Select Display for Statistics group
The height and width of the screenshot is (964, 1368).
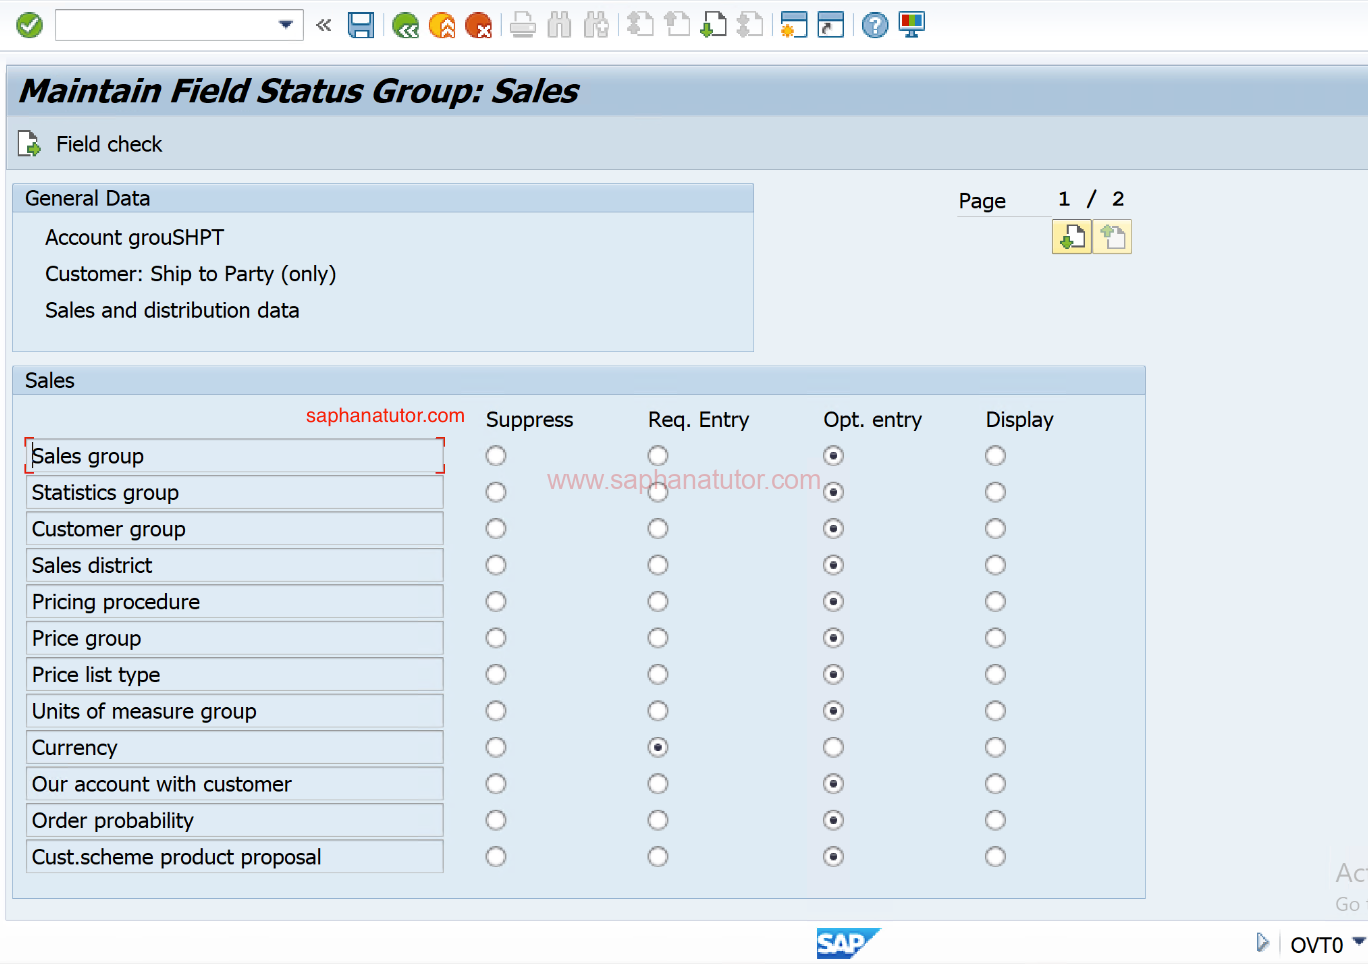[995, 492]
